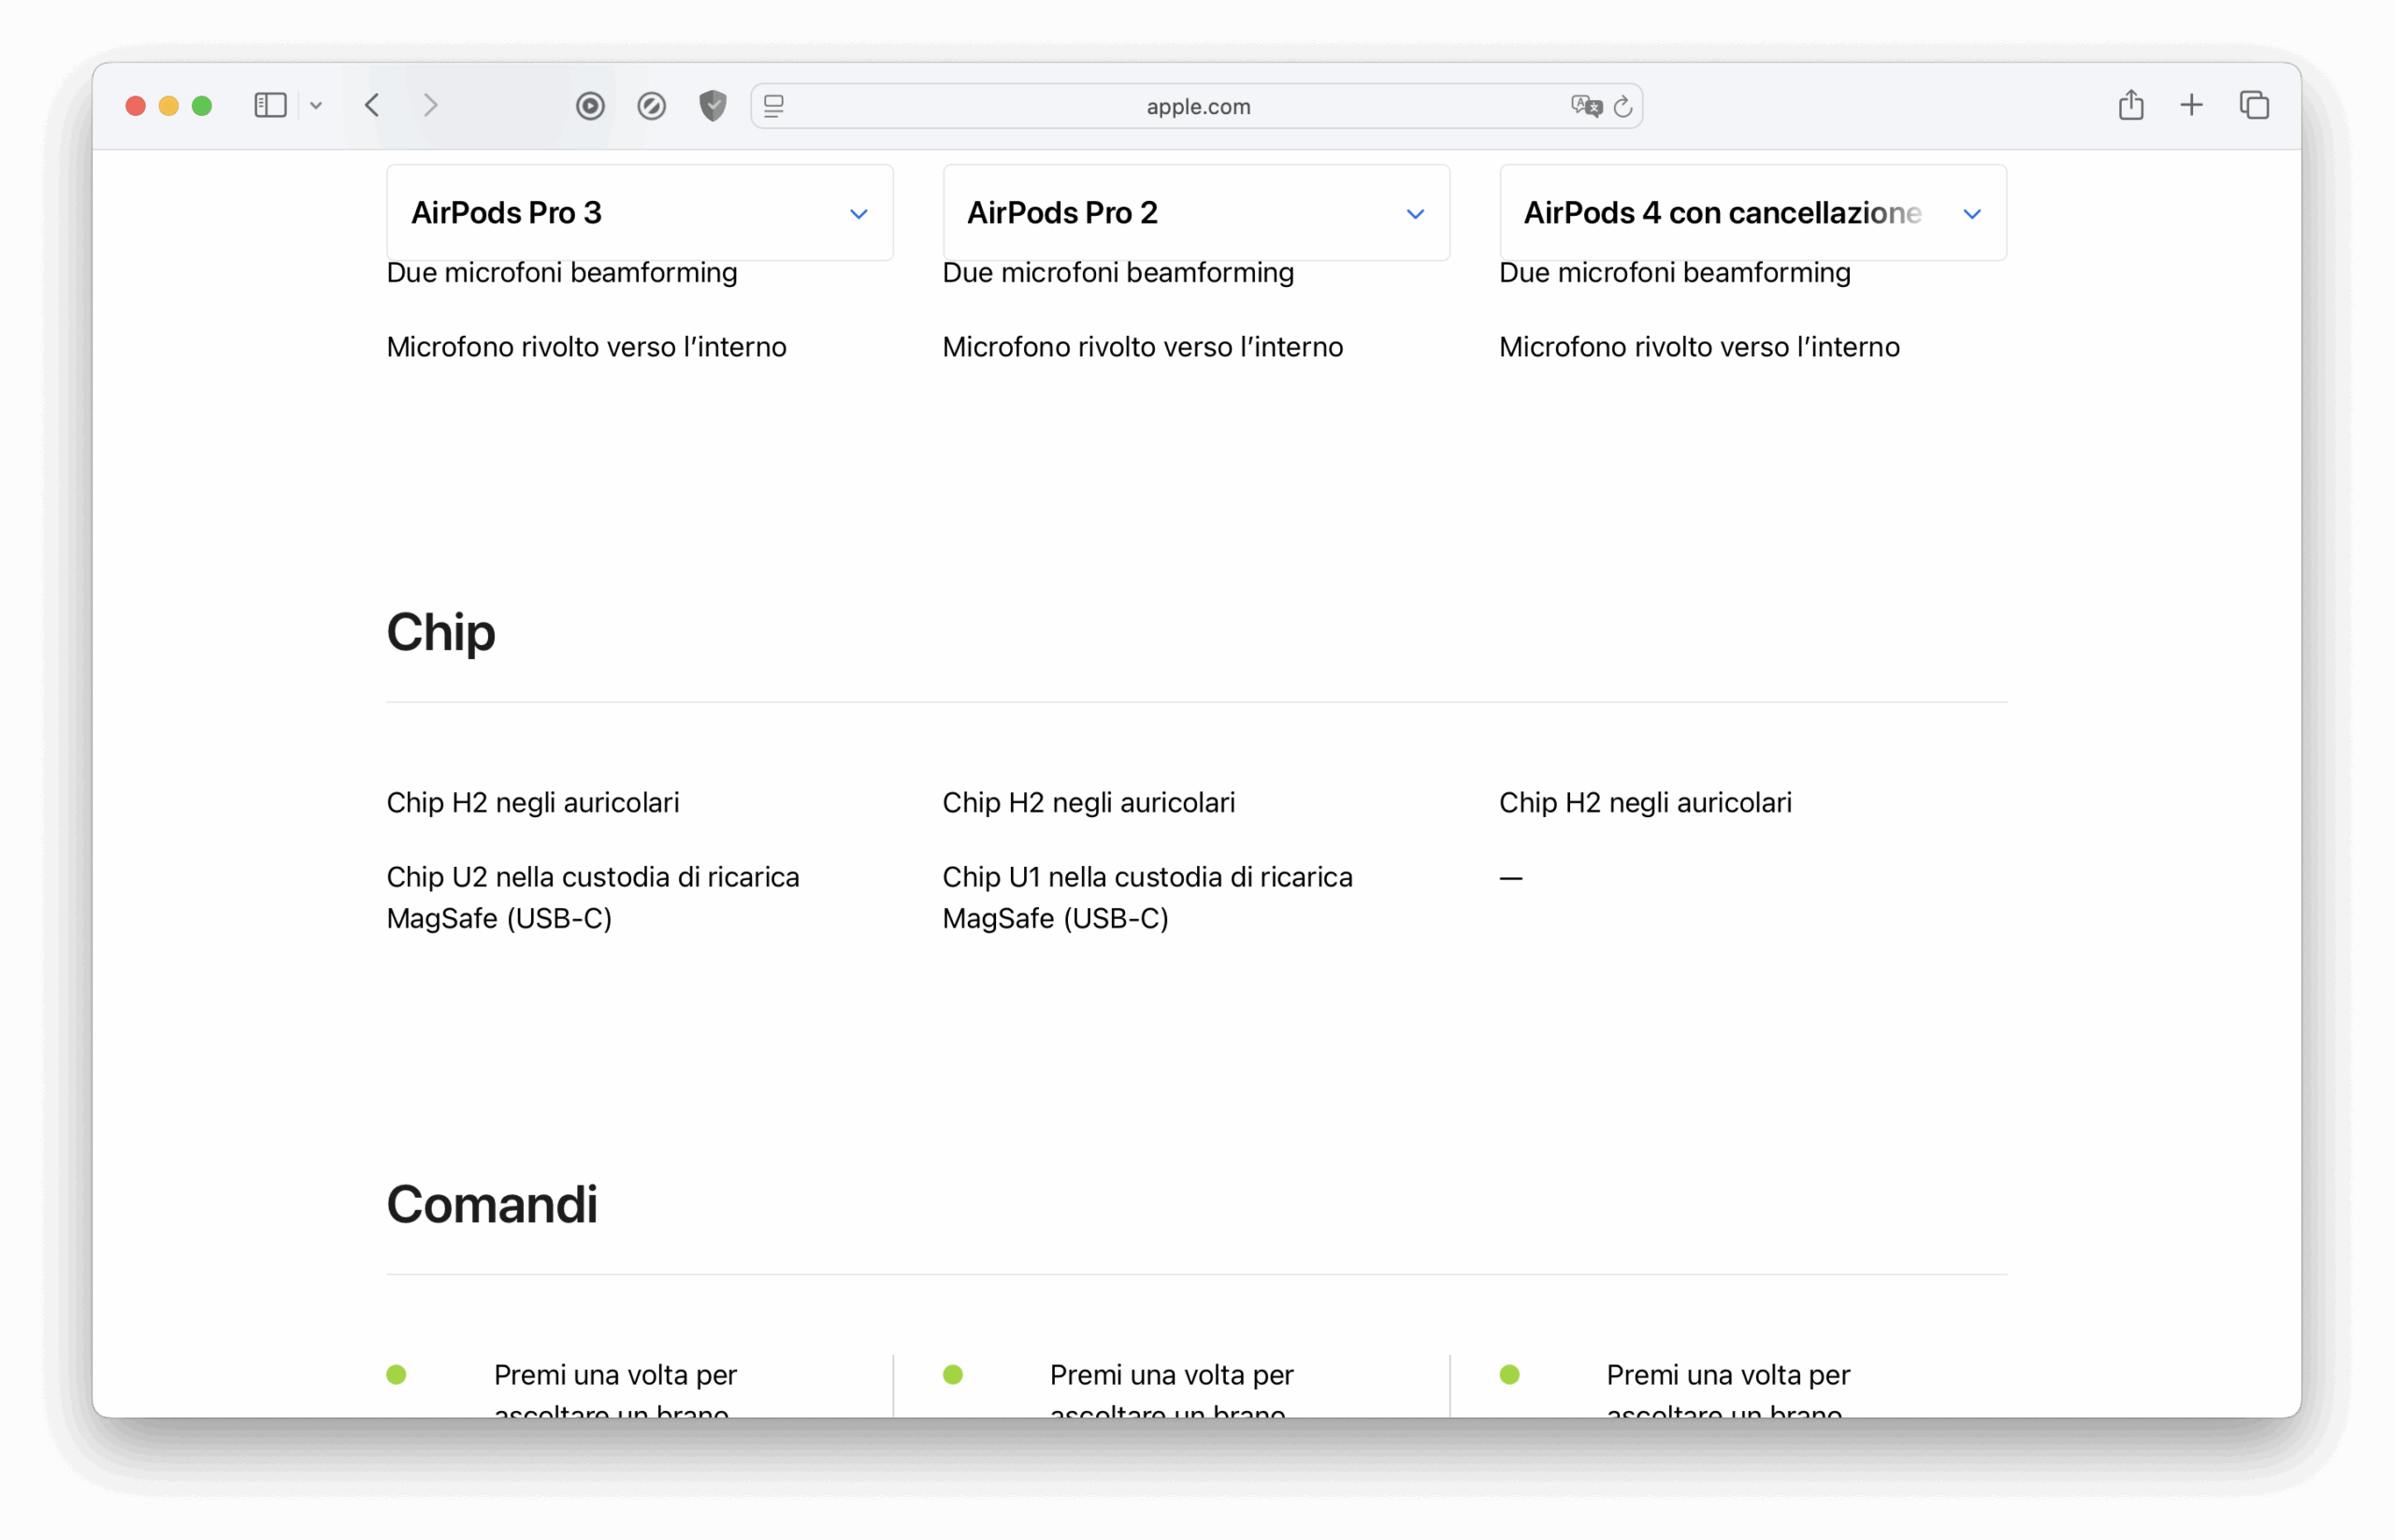Click the green dot in AirPods 4 column
The width and height of the screenshot is (2394, 1540).
[1510, 1375]
